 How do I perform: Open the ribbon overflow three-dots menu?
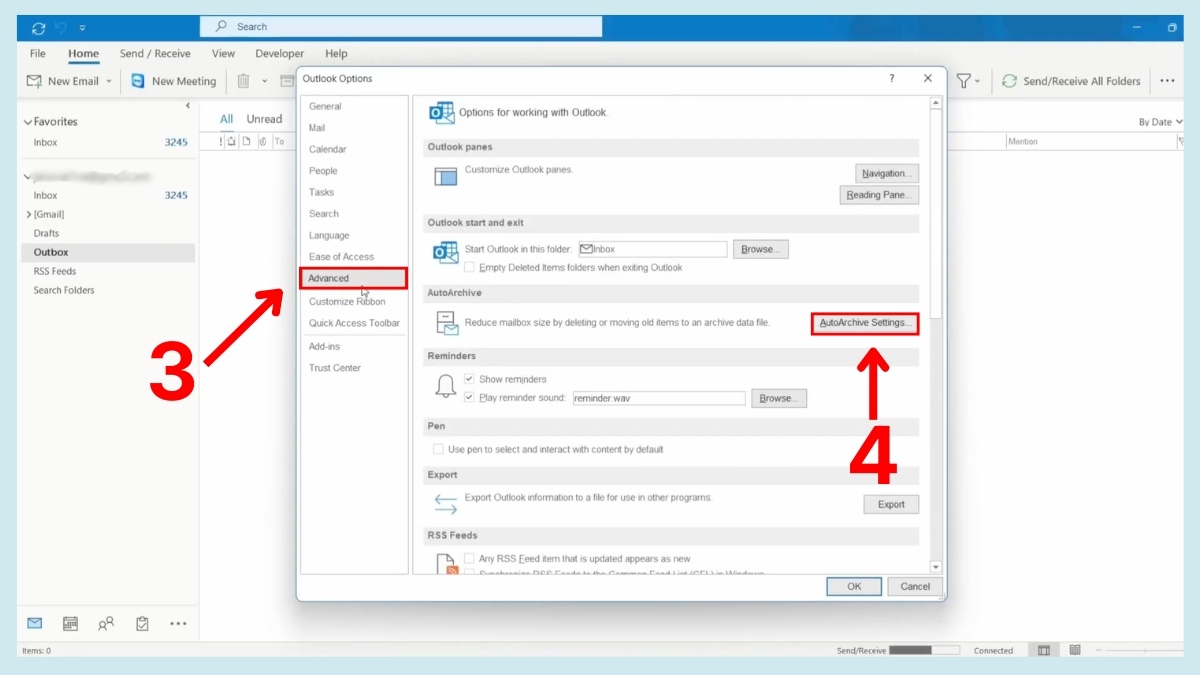tap(1167, 81)
